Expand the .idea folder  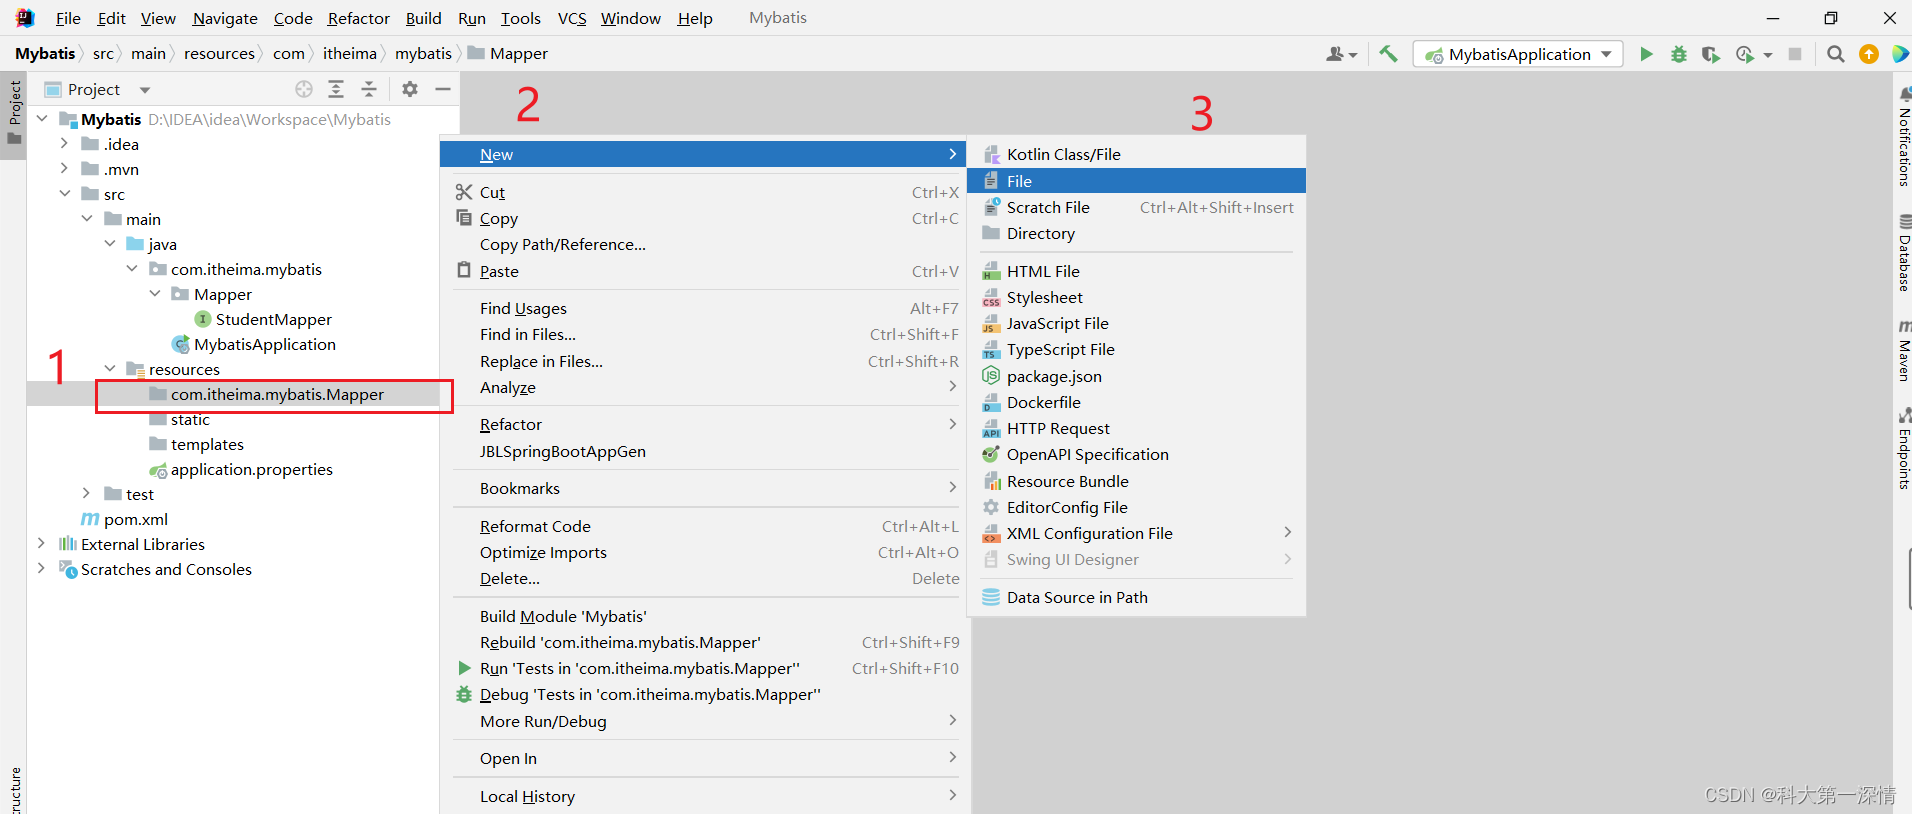[x=64, y=144]
